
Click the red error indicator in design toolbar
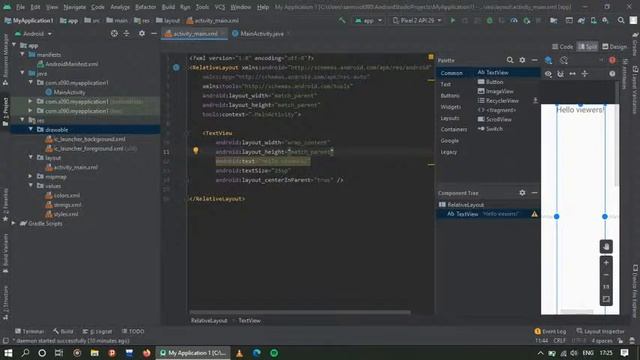point(612,60)
